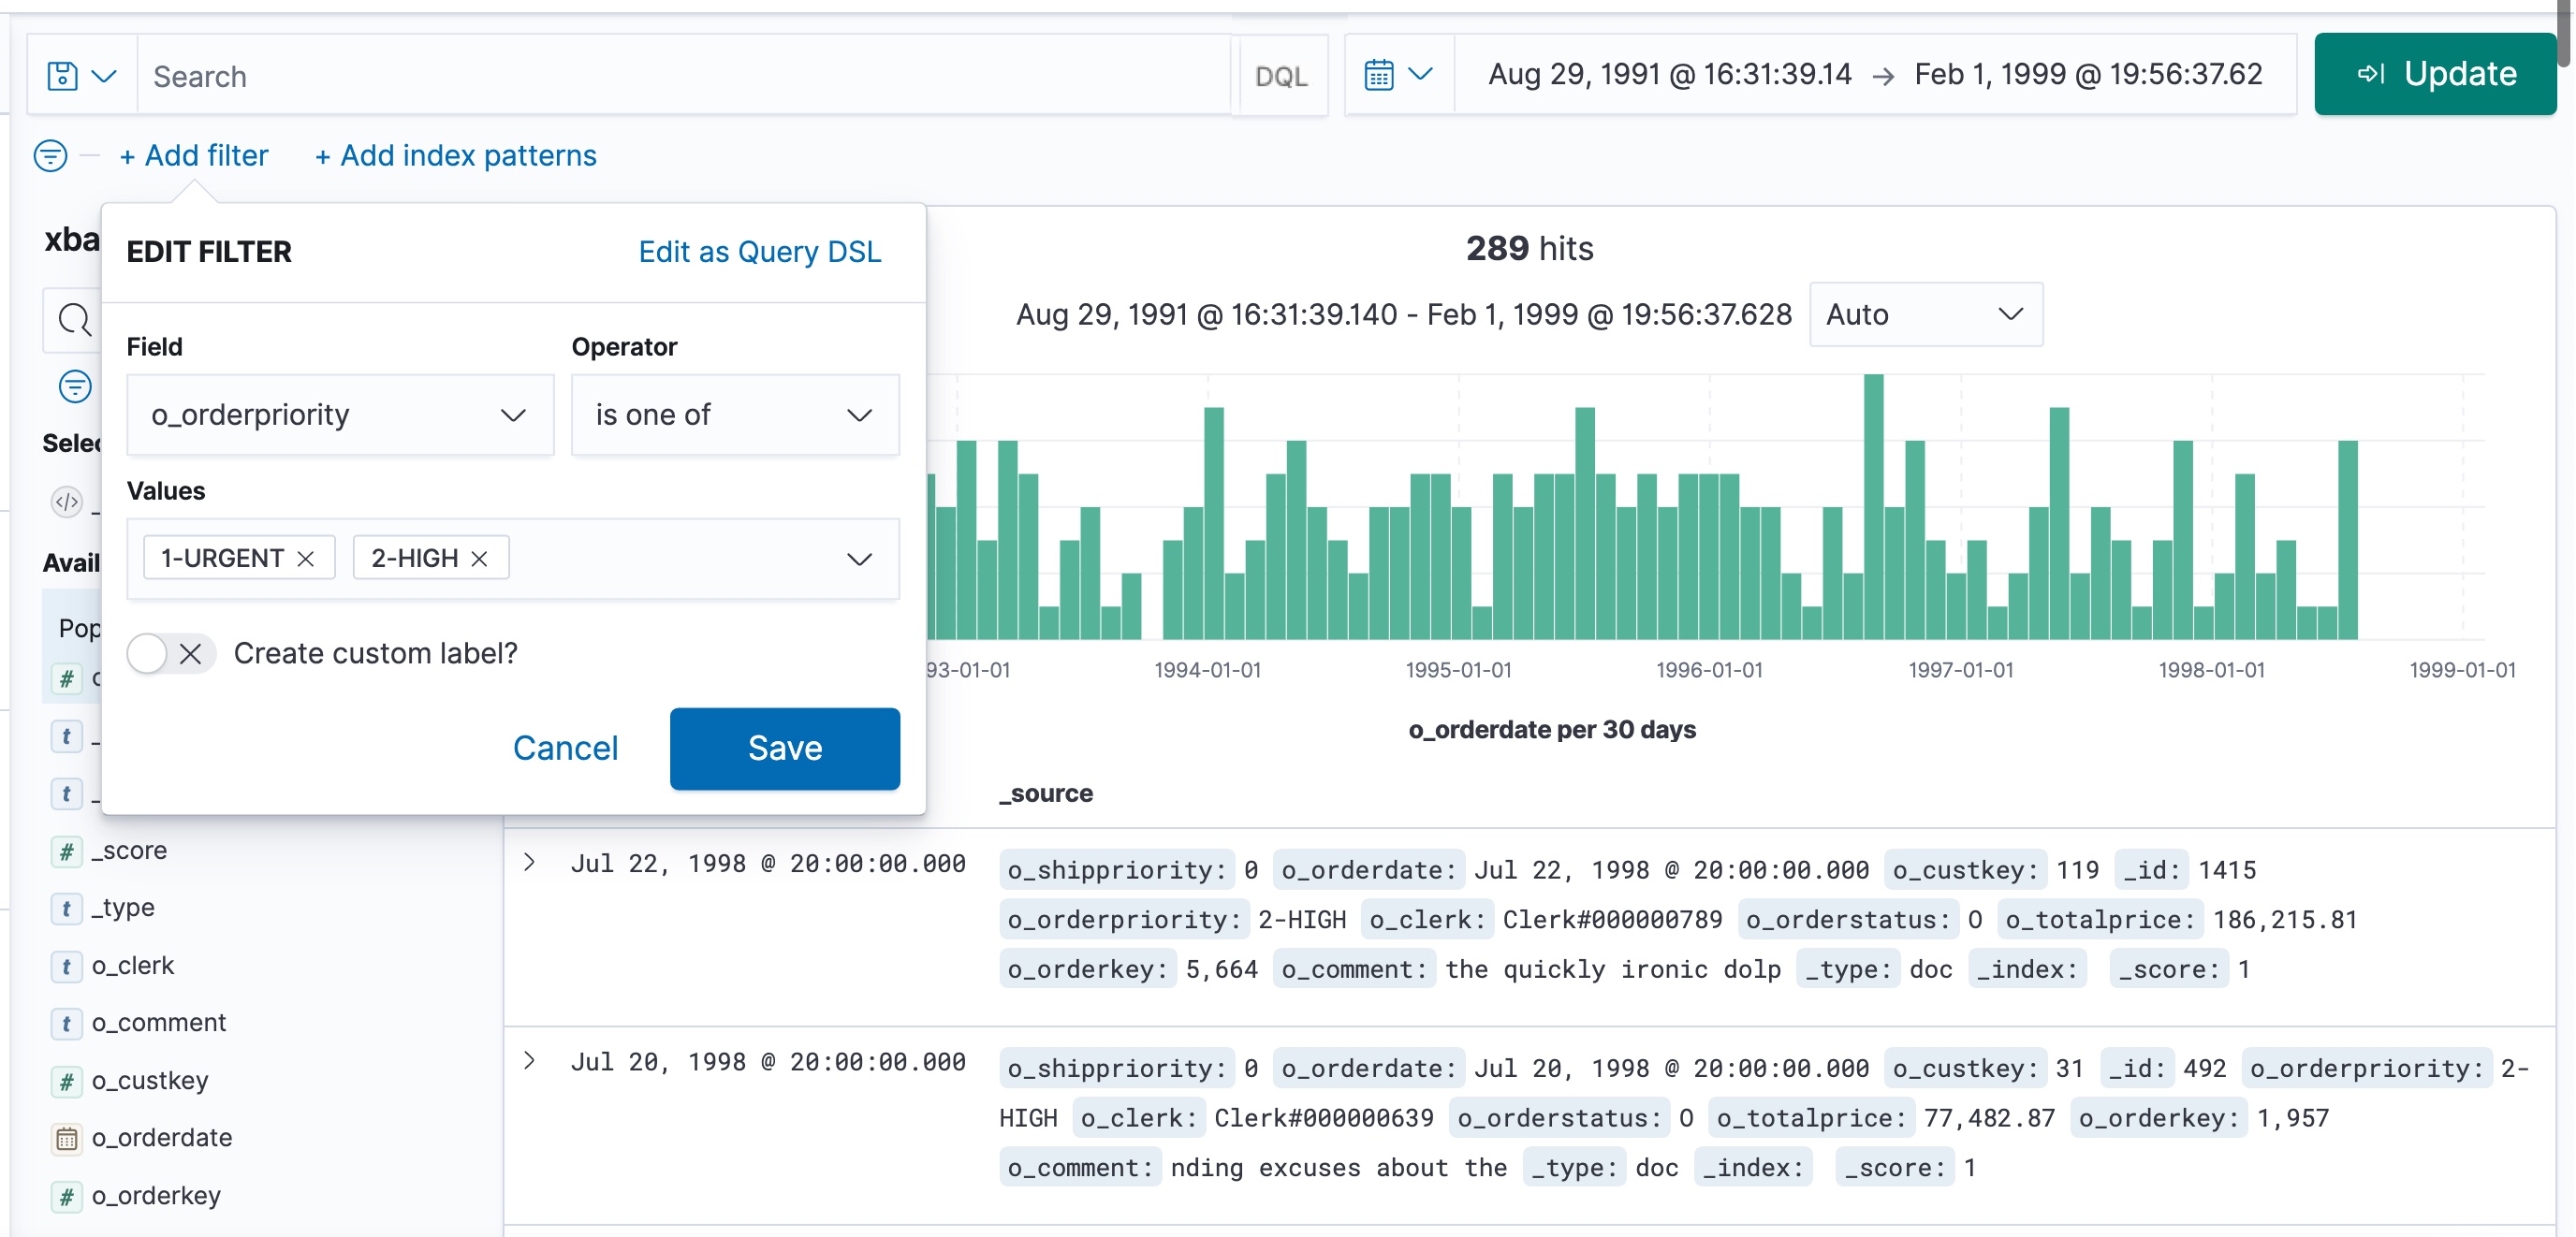2576x1237 pixels.
Task: Open the Operator dropdown showing is one of
Action: (735, 415)
